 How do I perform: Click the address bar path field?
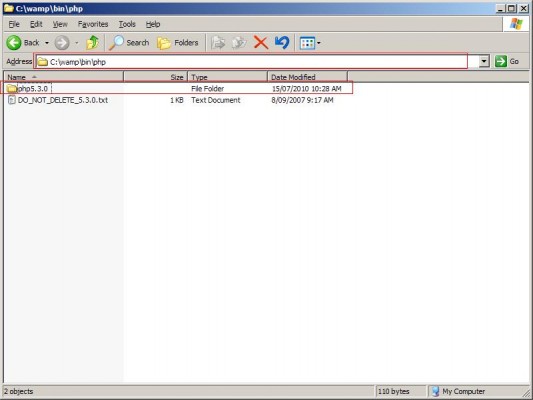pyautogui.click(x=251, y=62)
